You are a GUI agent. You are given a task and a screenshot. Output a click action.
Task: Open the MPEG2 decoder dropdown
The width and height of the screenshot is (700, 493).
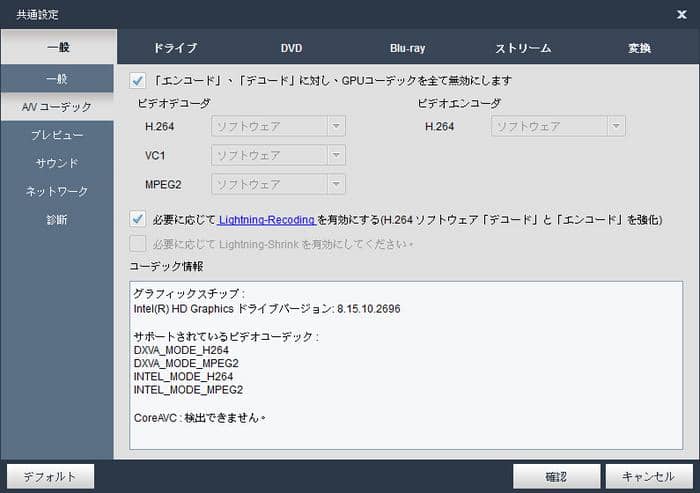[x=278, y=184]
